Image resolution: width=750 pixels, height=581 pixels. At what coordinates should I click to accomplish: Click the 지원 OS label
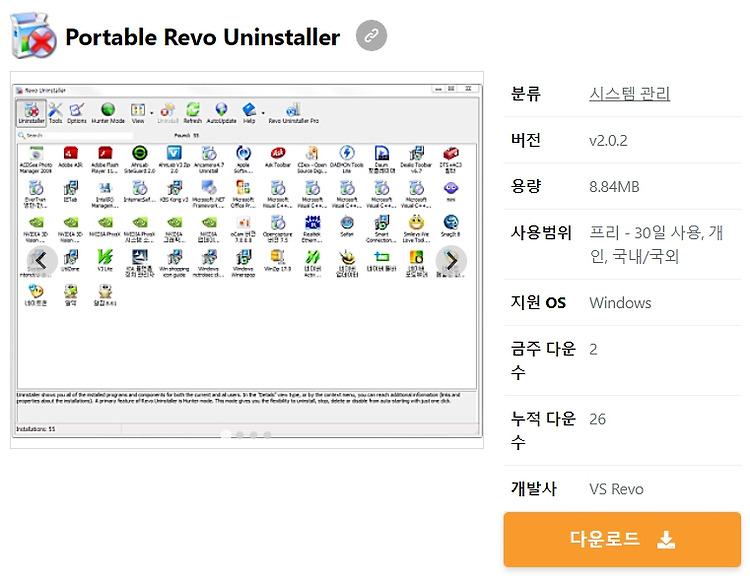(538, 302)
